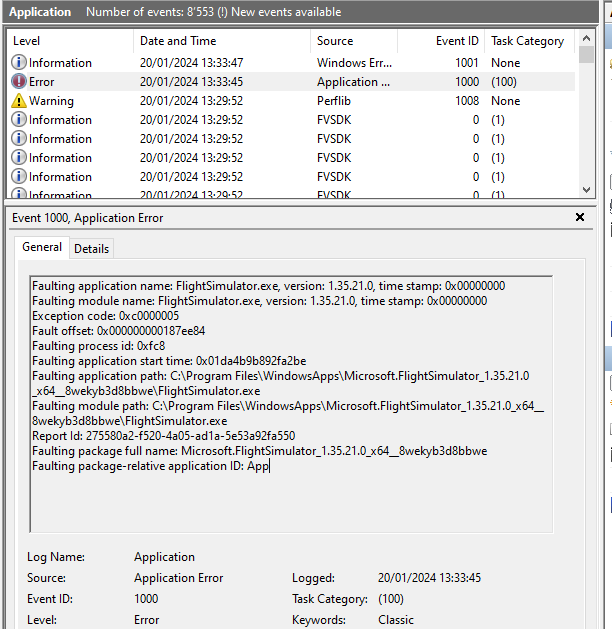Click Event ID 1008 cell

(466, 101)
